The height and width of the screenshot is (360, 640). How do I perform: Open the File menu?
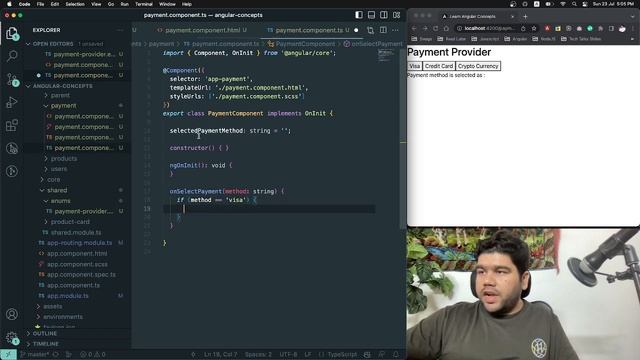click(x=40, y=4)
